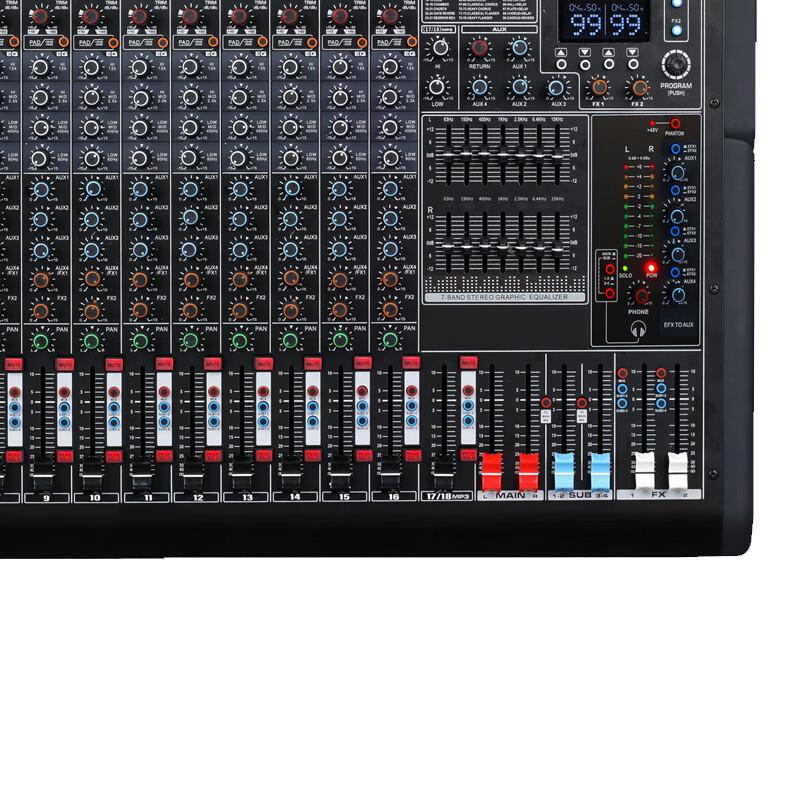
Task: Toggle the red PHANTOM +48V switch
Action: (675, 123)
